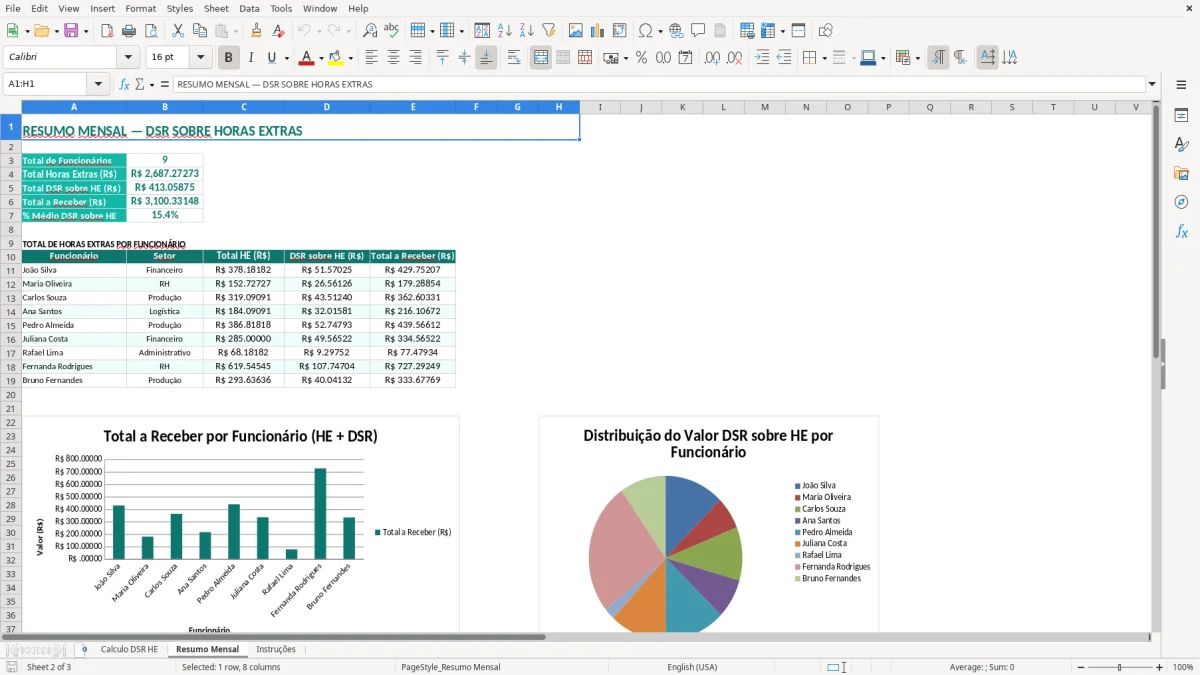This screenshot has height=675, width=1200.
Task: Click the Insert Special Character omega icon
Action: click(645, 31)
